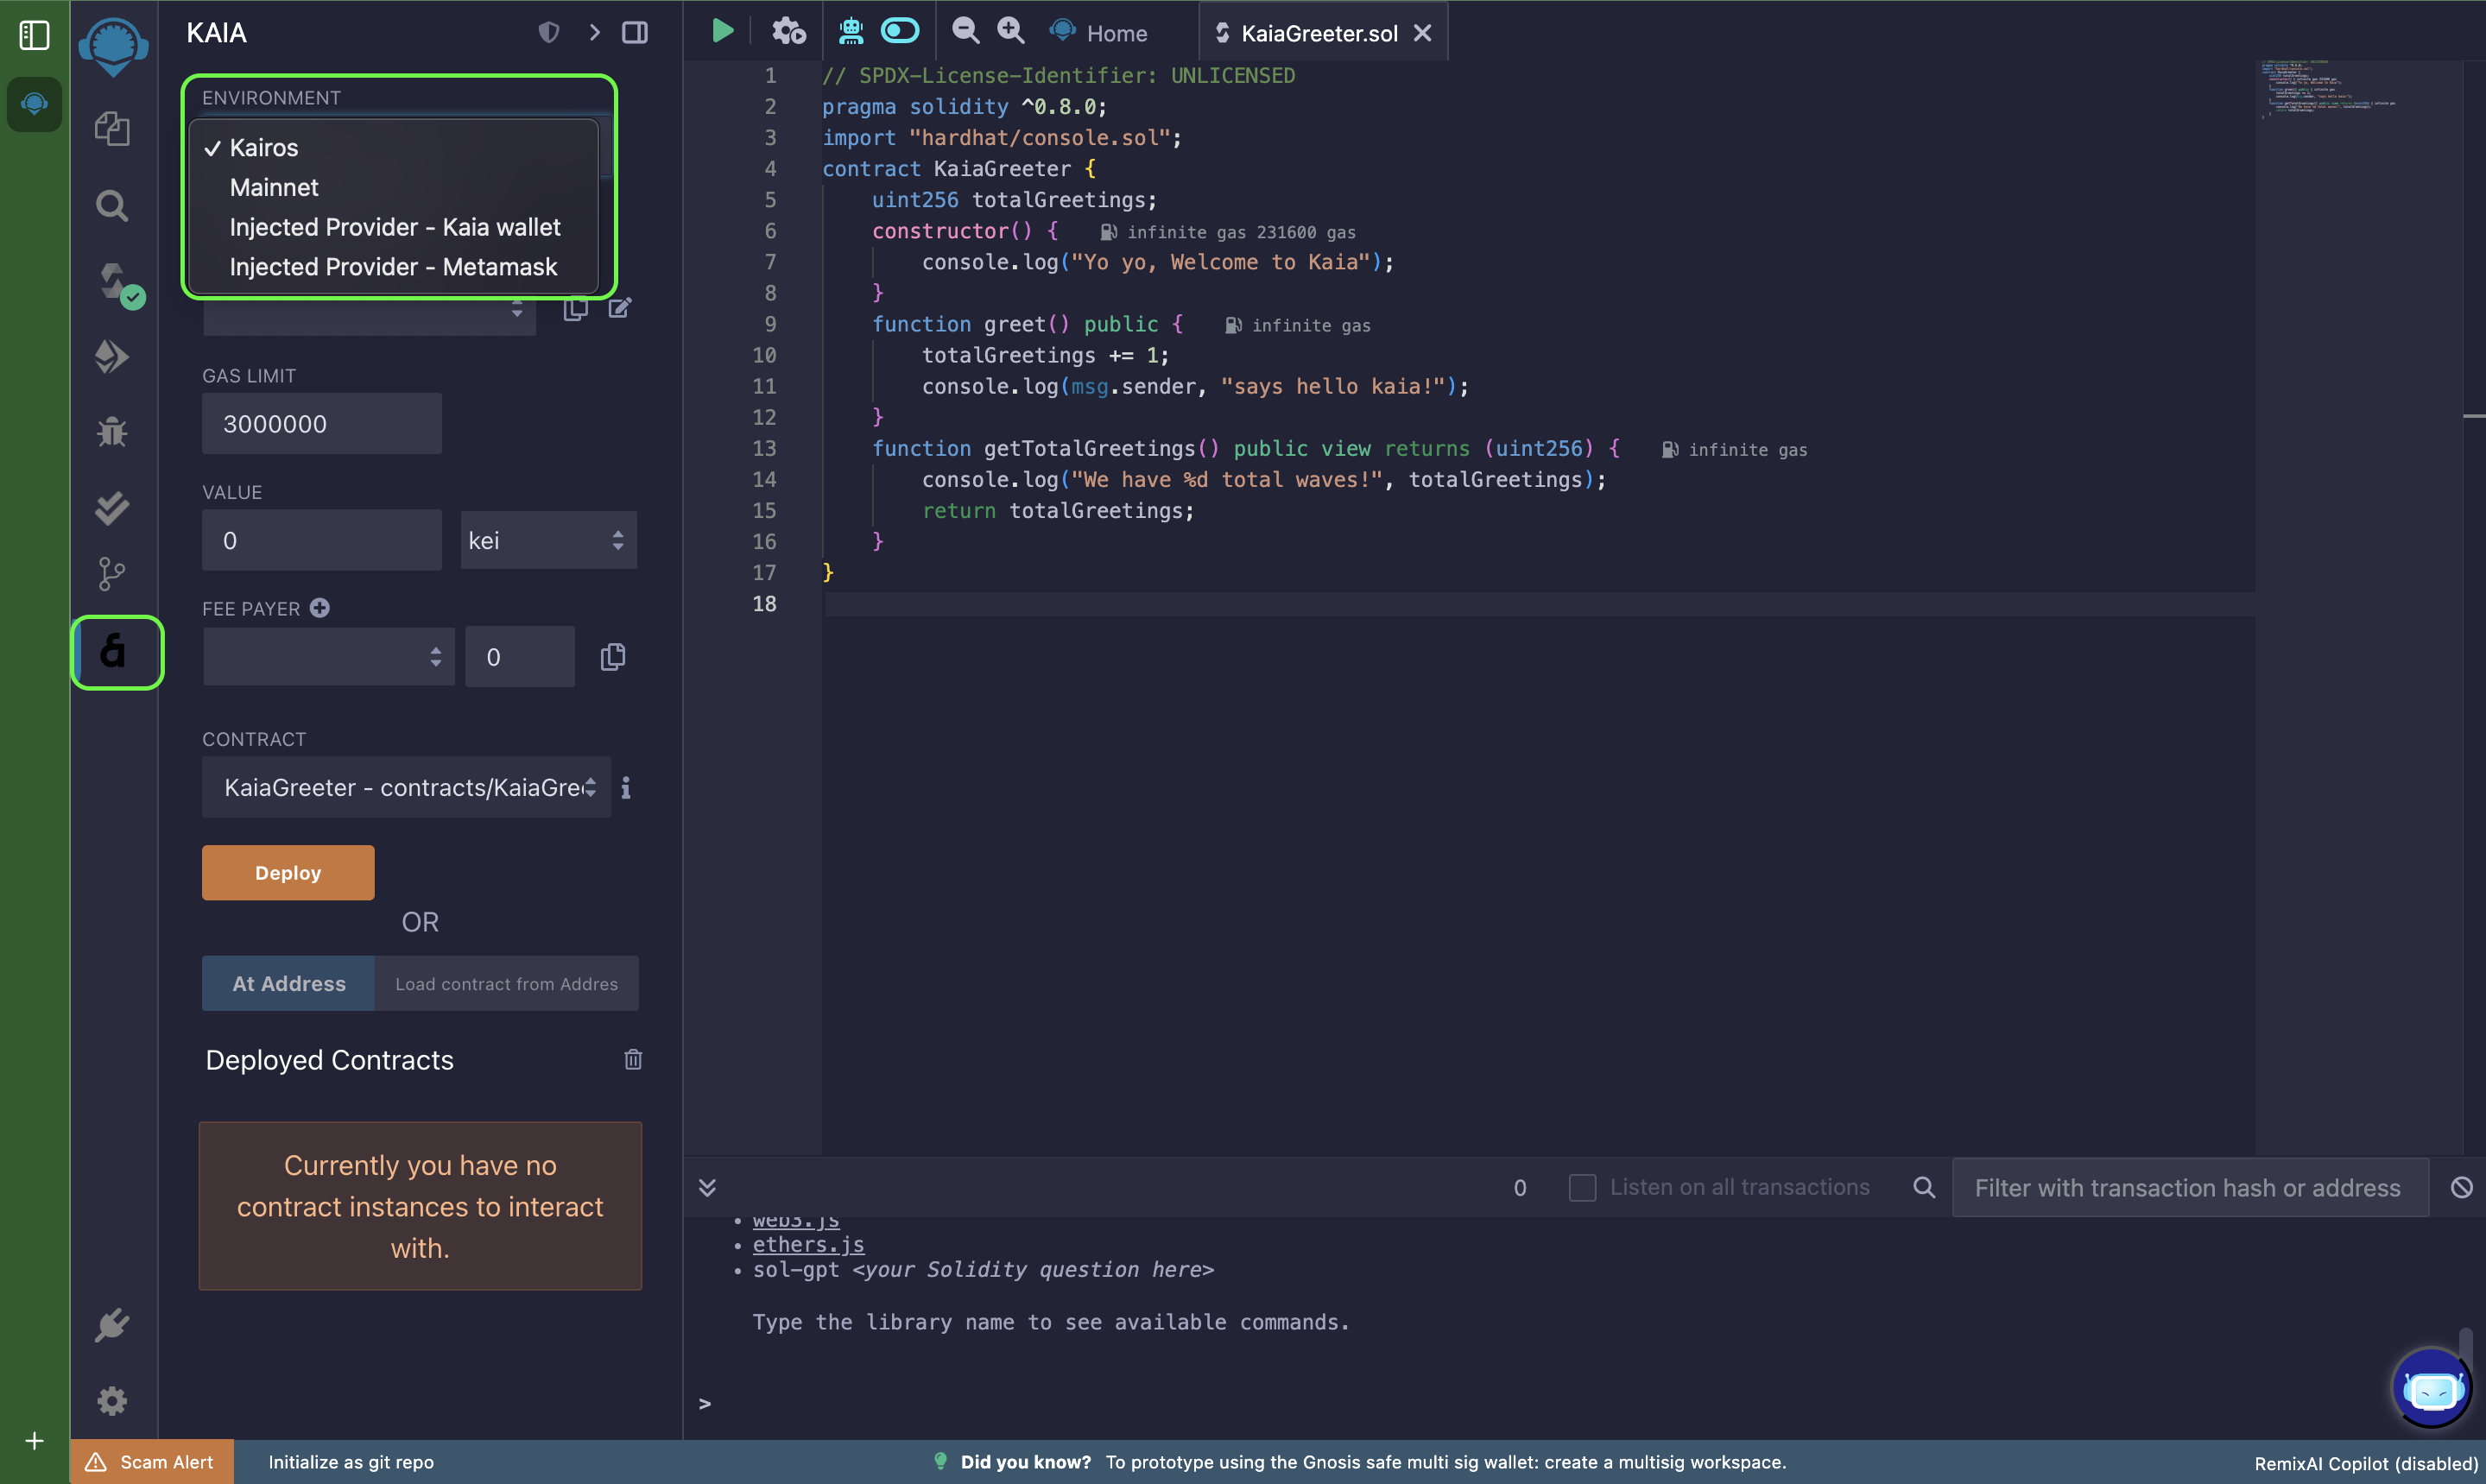The width and height of the screenshot is (2486, 1484).
Task: Open the Settings gear icon
Action: point(112,1400)
